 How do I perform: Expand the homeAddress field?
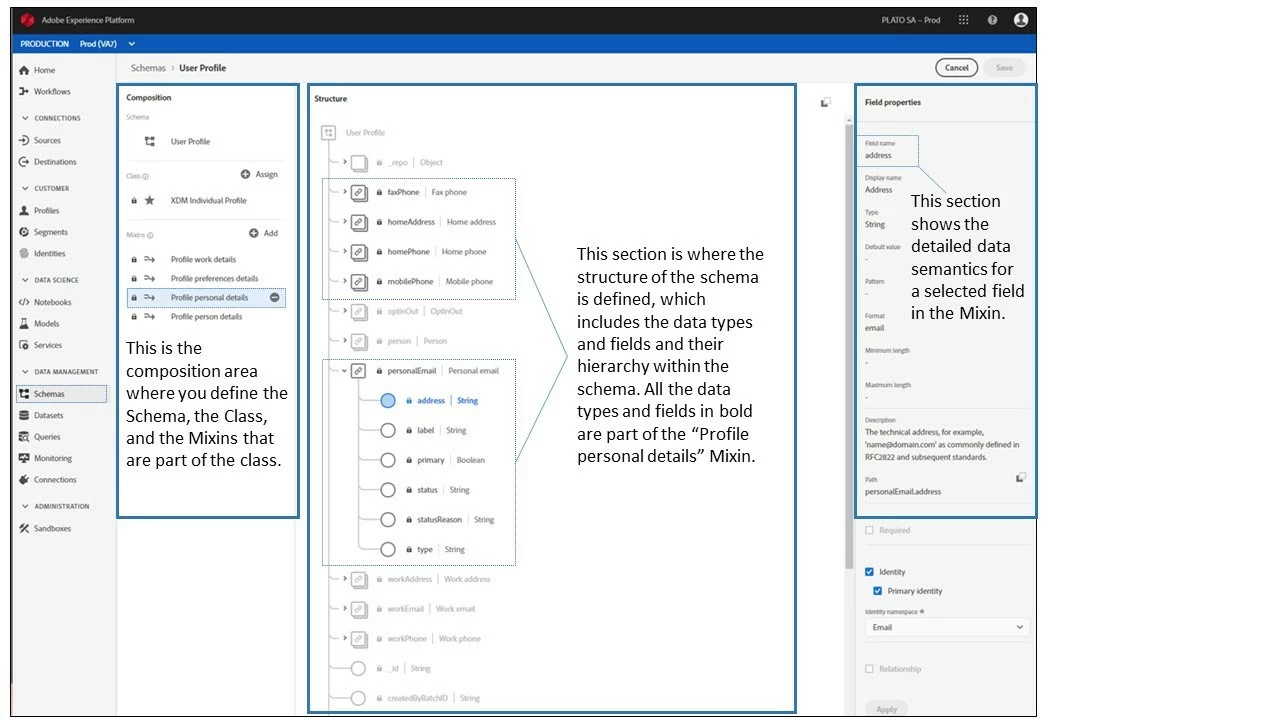tap(345, 222)
